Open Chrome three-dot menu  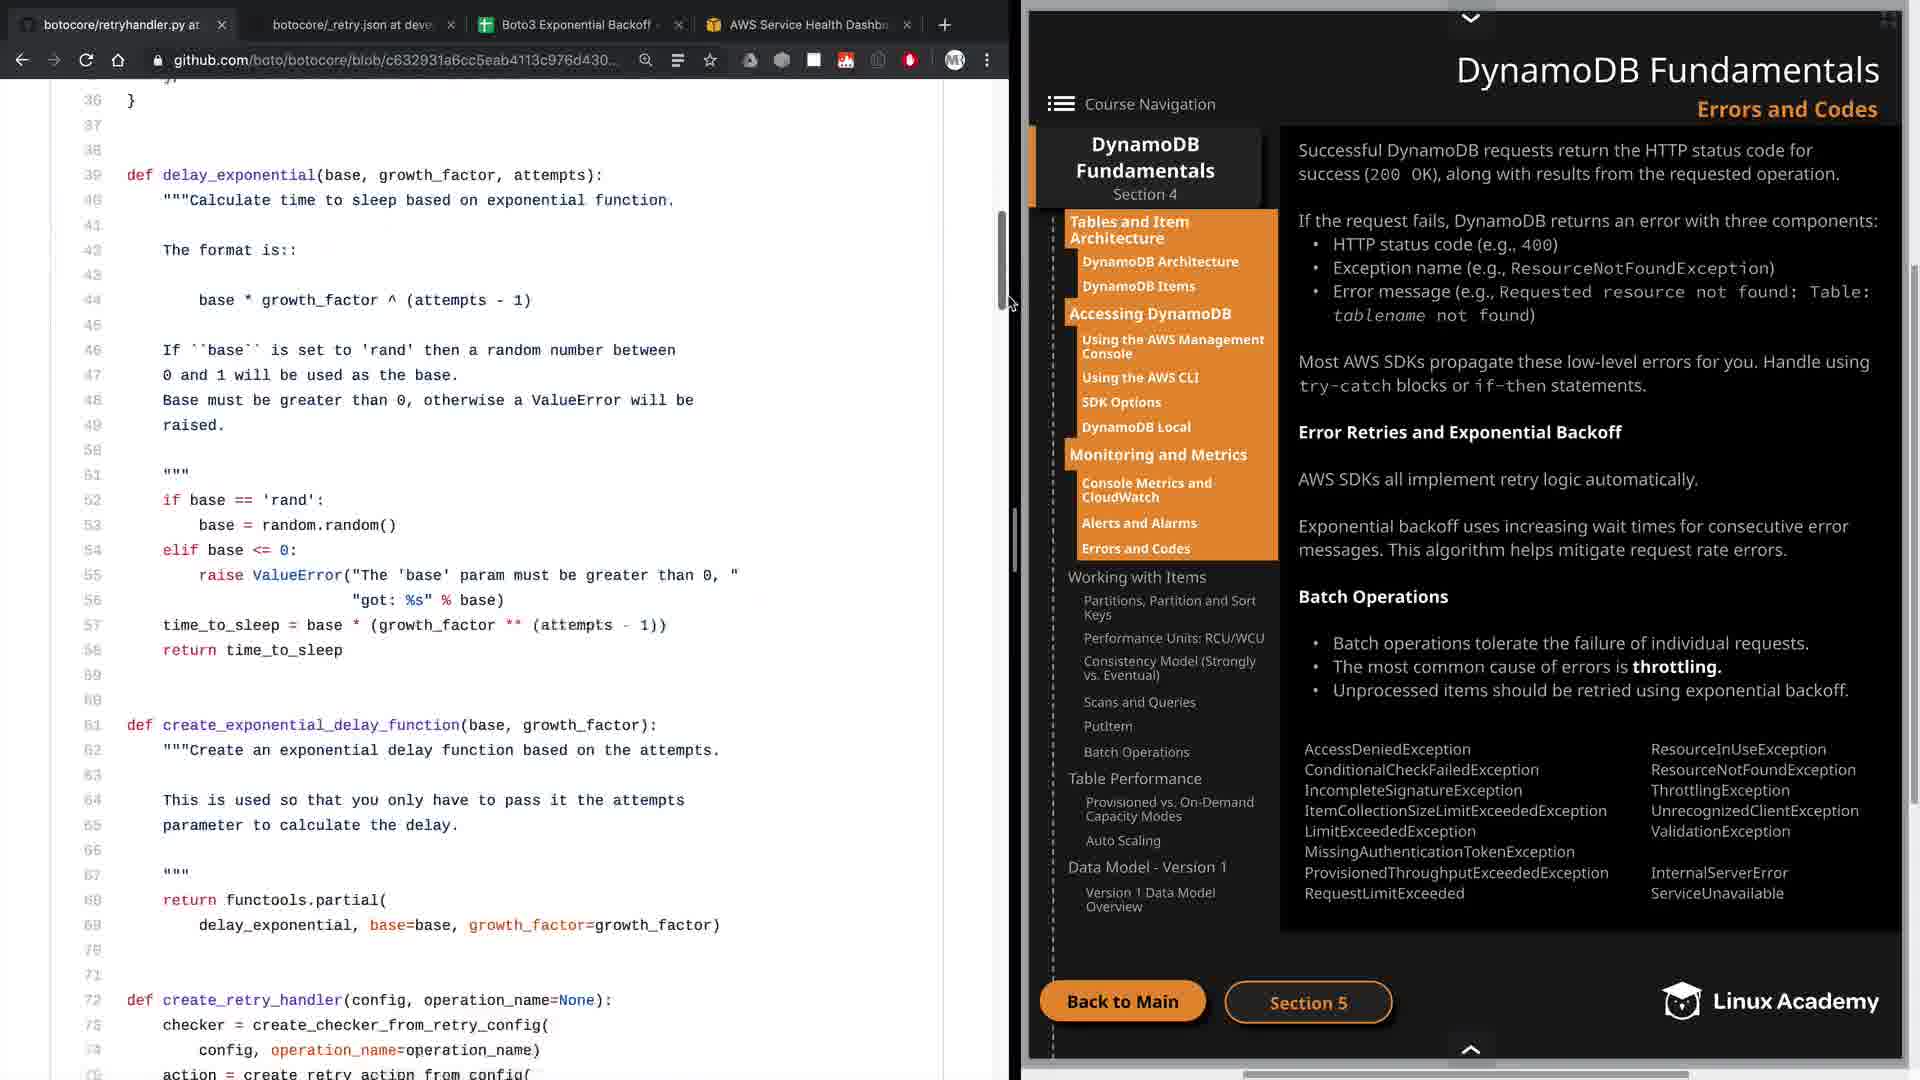[987, 60]
